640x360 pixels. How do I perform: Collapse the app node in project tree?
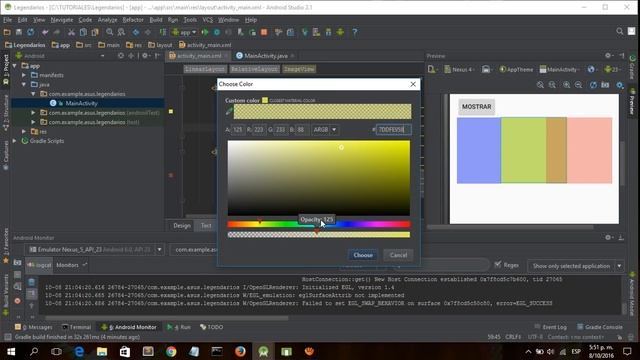pos(15,66)
